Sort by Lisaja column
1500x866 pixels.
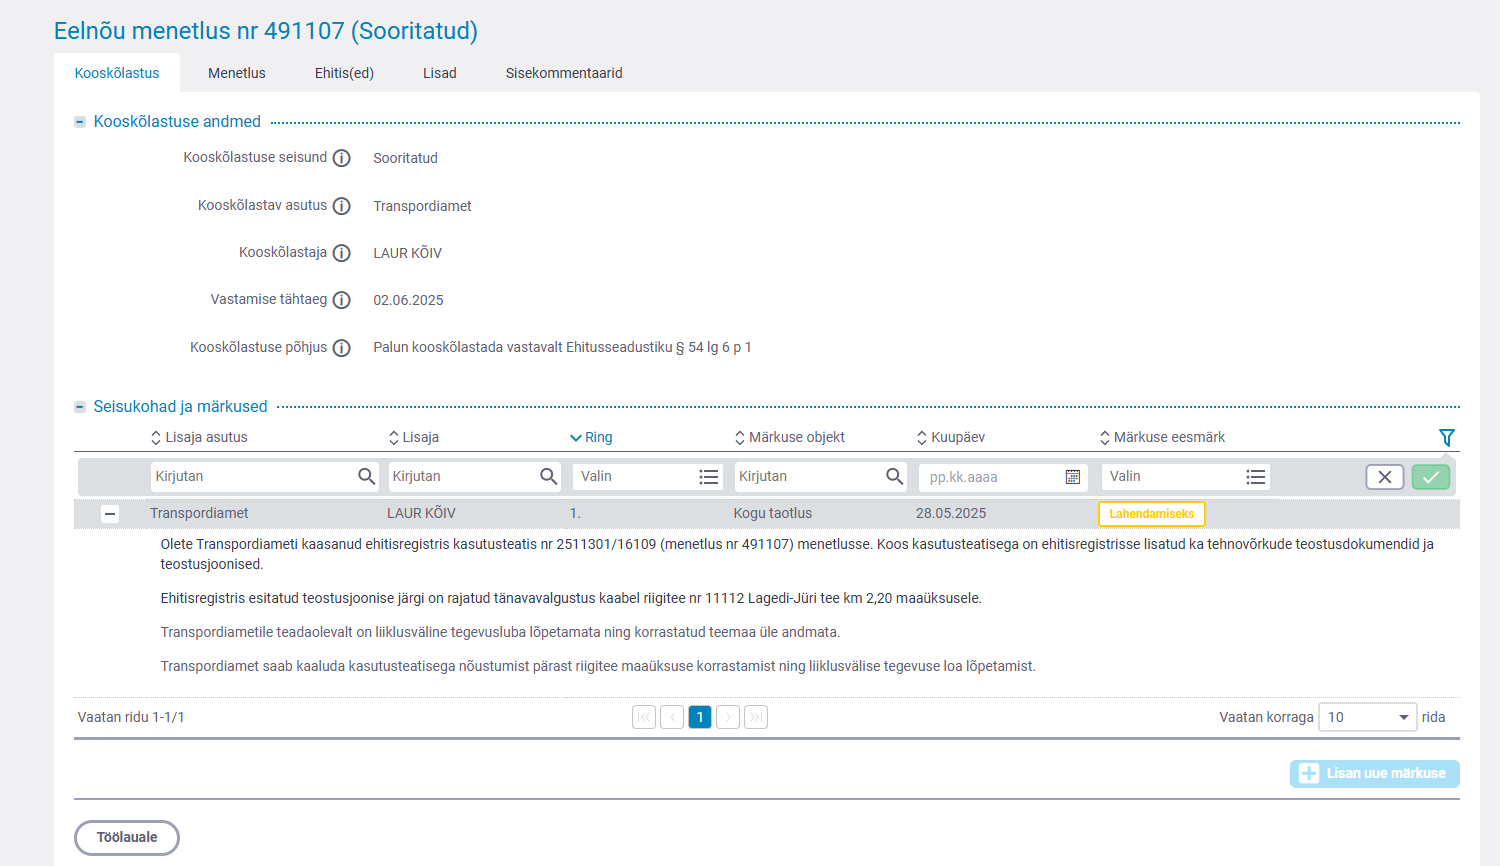414,437
